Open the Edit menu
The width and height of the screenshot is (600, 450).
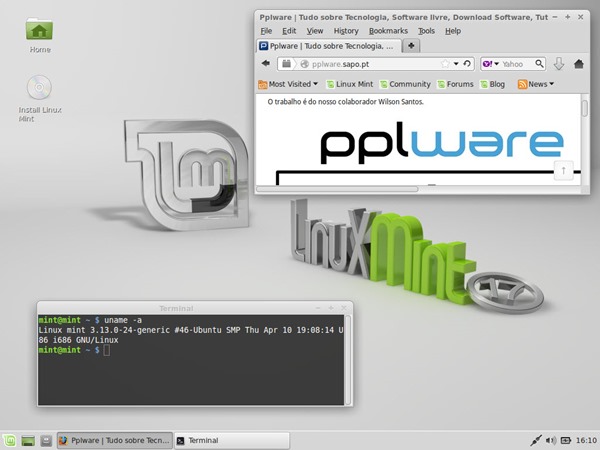click(289, 31)
